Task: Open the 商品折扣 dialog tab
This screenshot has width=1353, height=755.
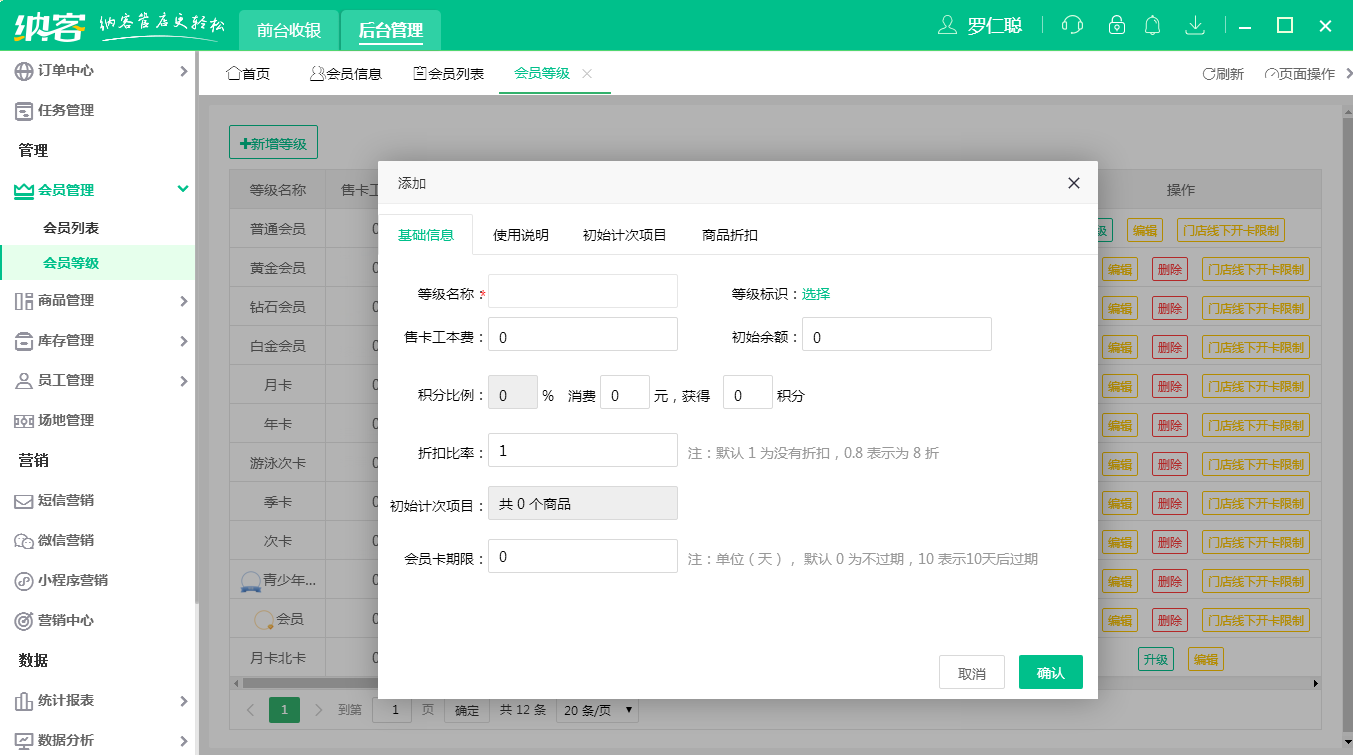Action: pyautogui.click(x=730, y=235)
